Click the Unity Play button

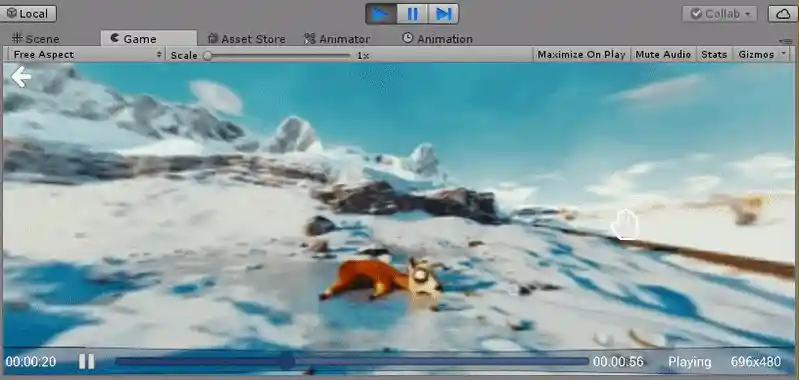pyautogui.click(x=381, y=14)
